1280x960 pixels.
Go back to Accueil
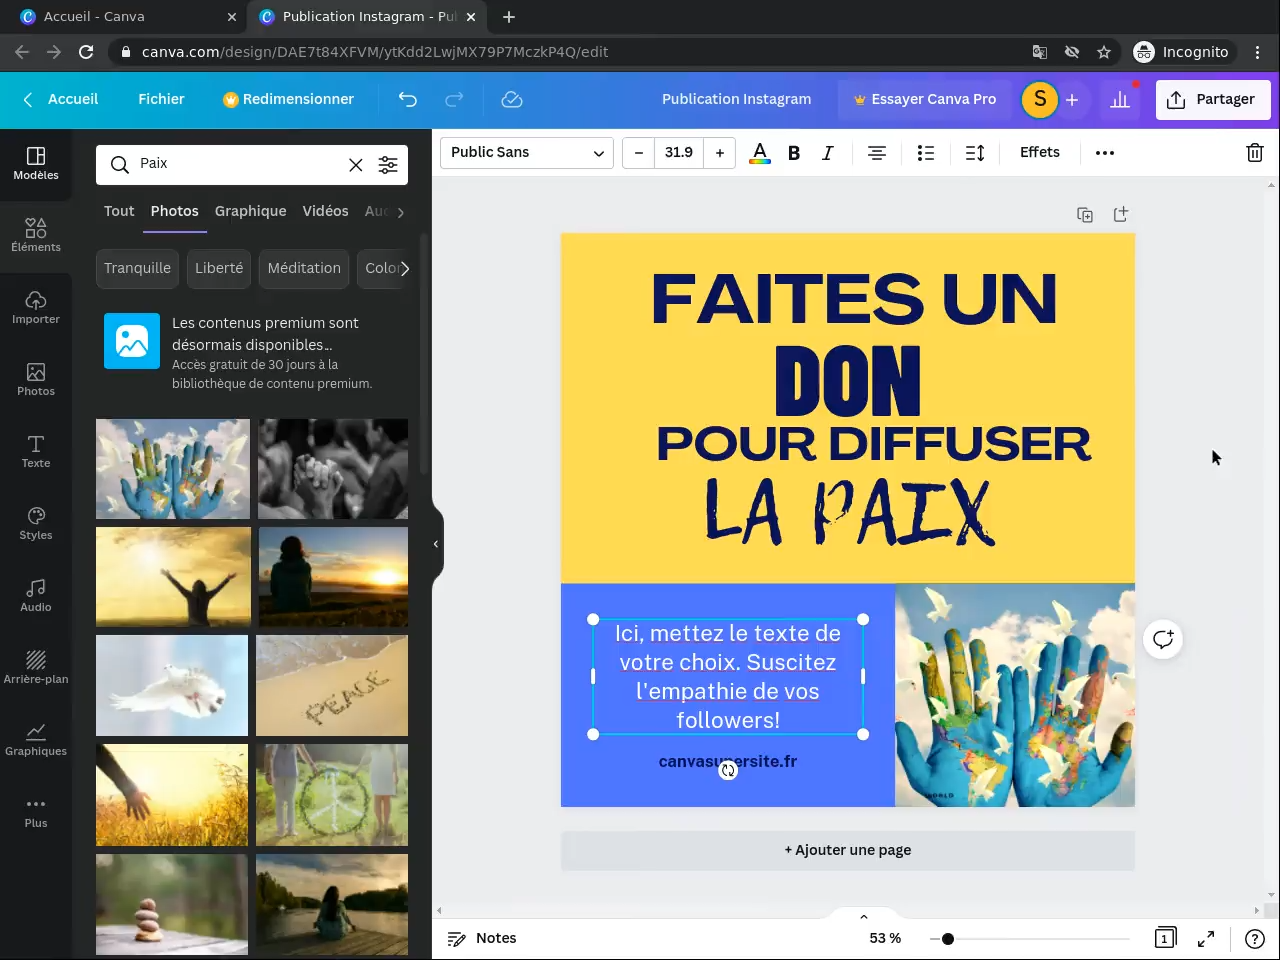point(61,99)
